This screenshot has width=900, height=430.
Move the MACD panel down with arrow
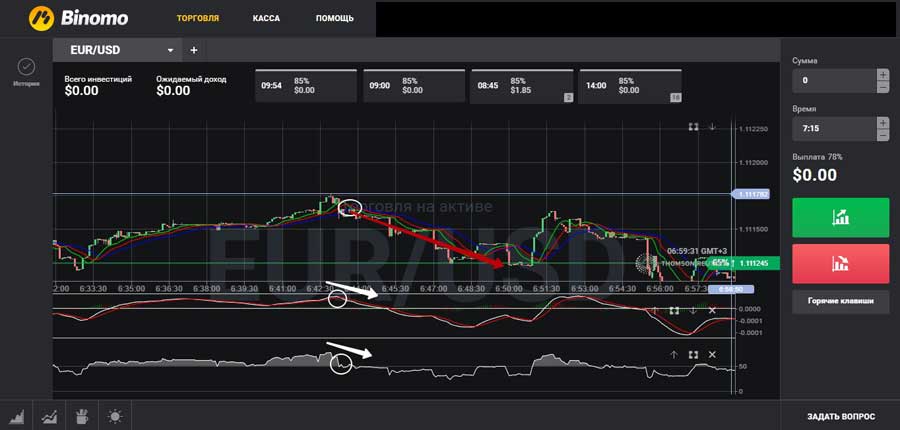click(693, 311)
